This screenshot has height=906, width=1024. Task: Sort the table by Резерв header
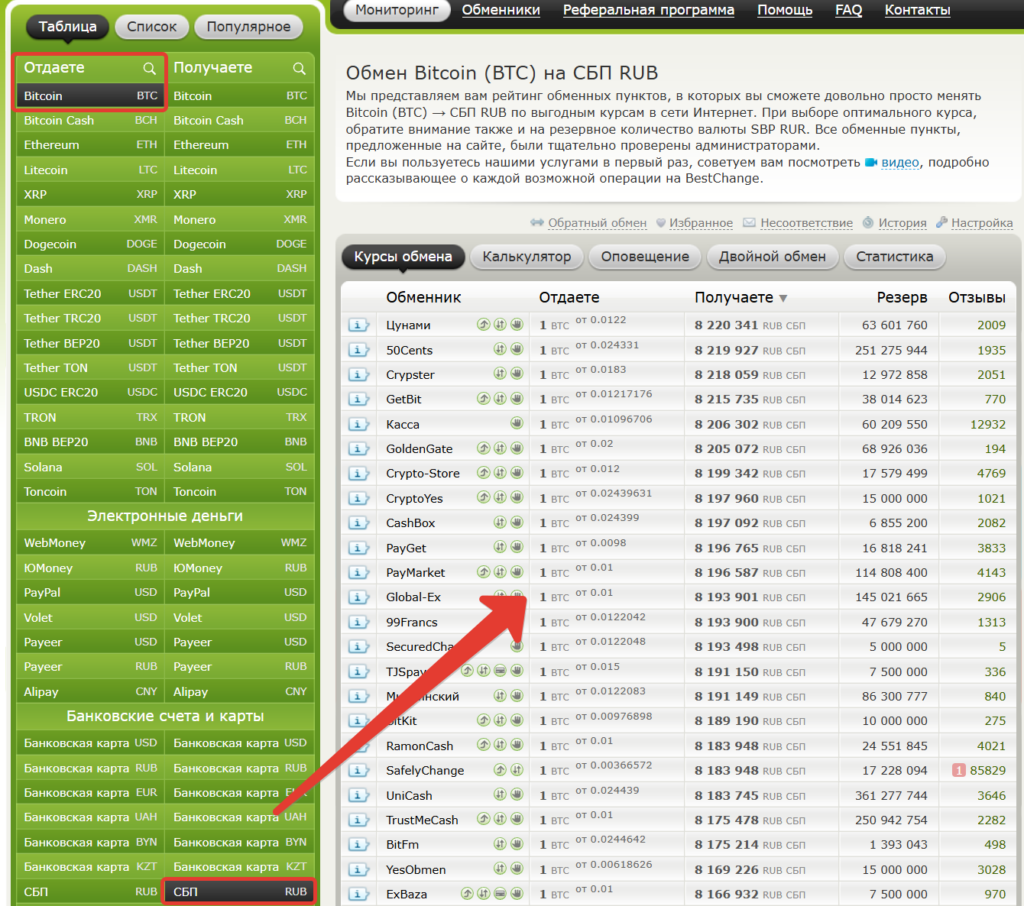click(902, 297)
